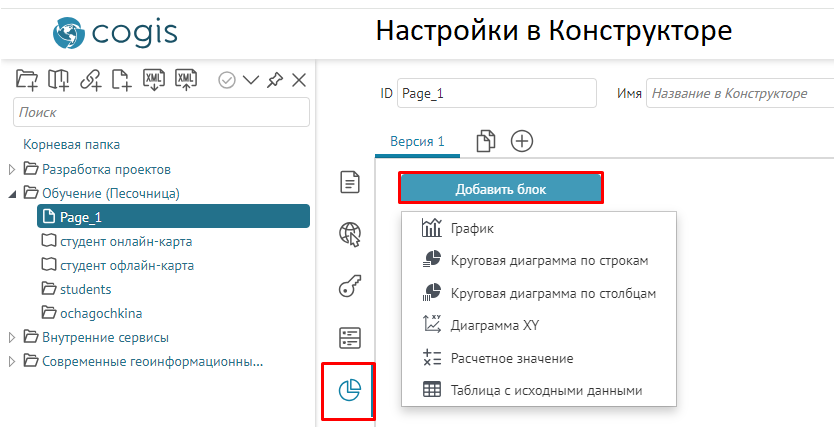Click the XML import (down arrow) icon
This screenshot has width=834, height=427.
click(x=153, y=80)
